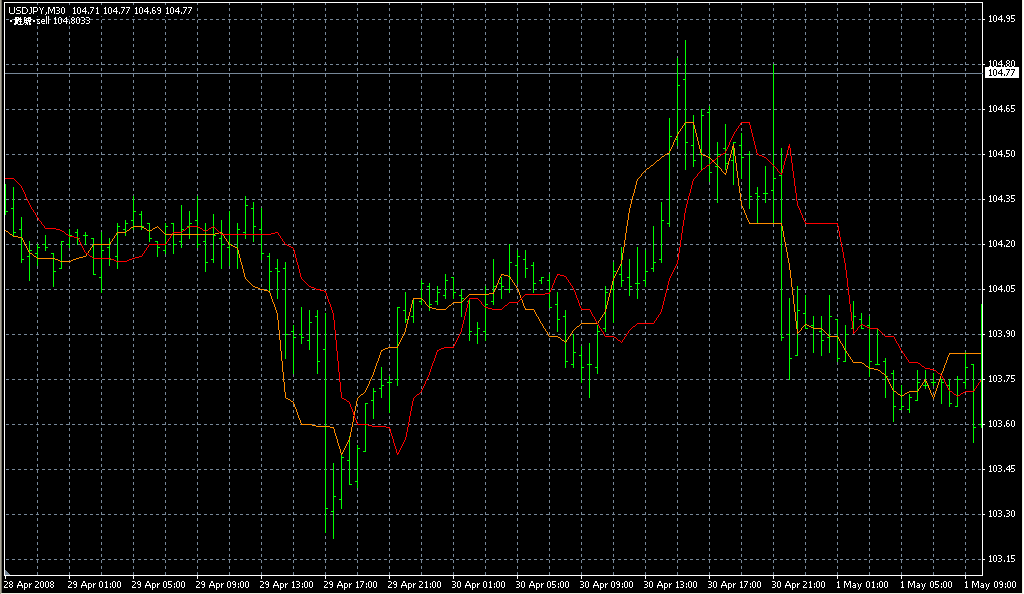Select the 30 Apr 01:00 time label
The width and height of the screenshot is (1024, 594).
[479, 584]
